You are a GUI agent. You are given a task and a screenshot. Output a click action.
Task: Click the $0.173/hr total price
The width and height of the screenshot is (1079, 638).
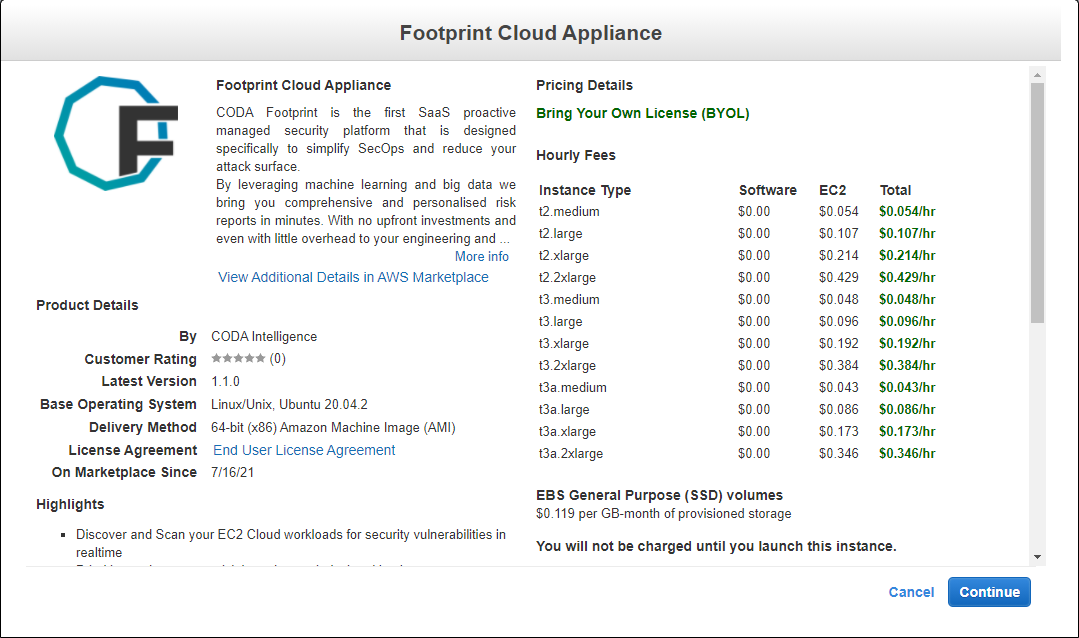[x=907, y=432]
